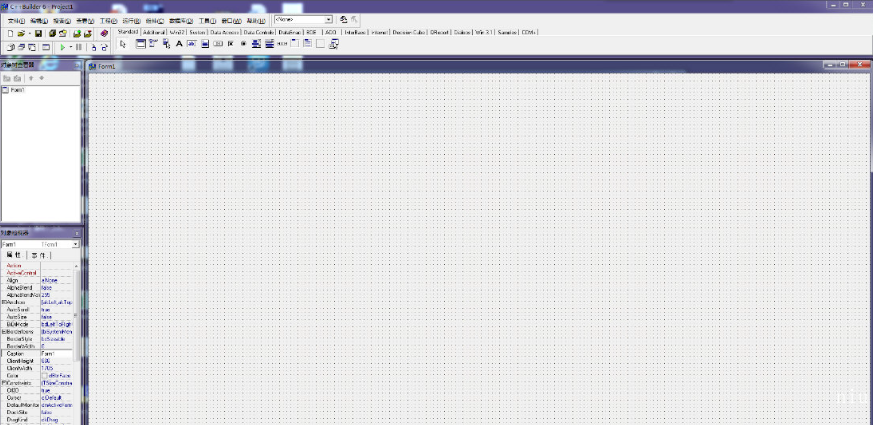Select the Label component (letter A)
The height and width of the screenshot is (425, 873).
click(x=179, y=44)
